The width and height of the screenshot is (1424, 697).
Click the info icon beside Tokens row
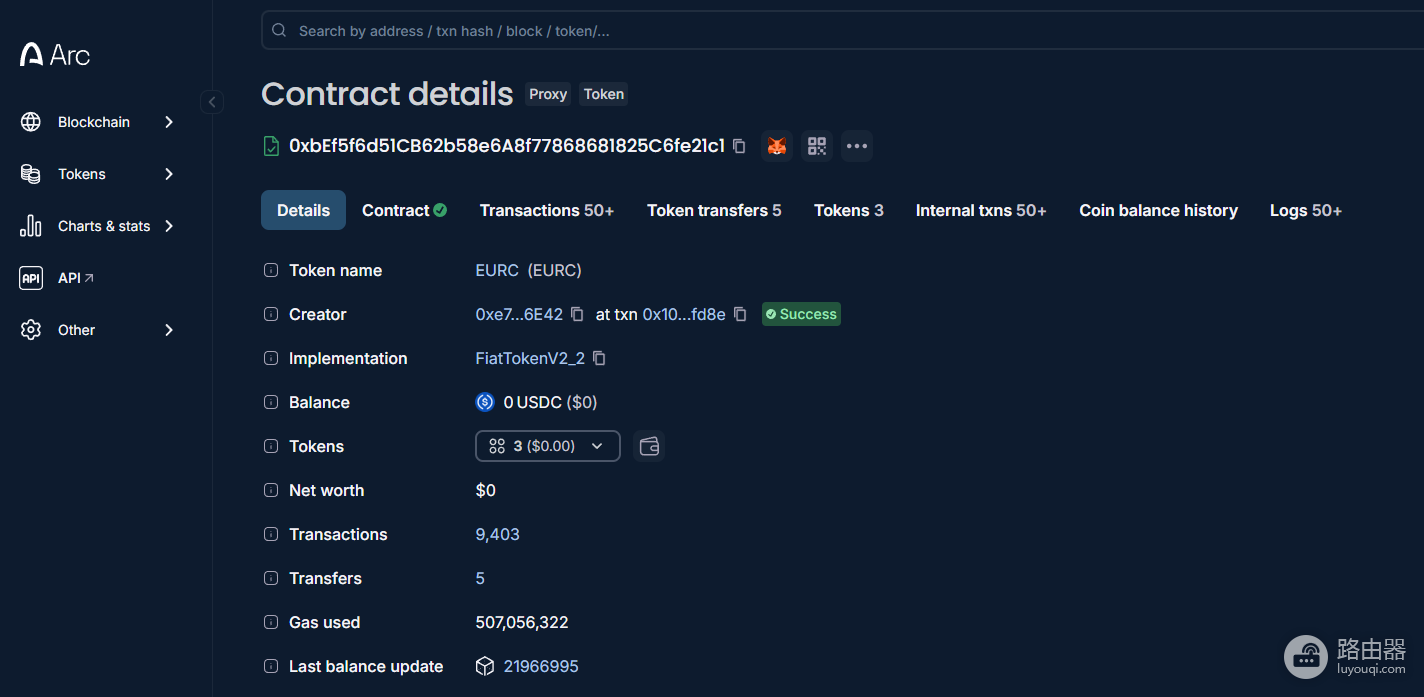coord(271,446)
